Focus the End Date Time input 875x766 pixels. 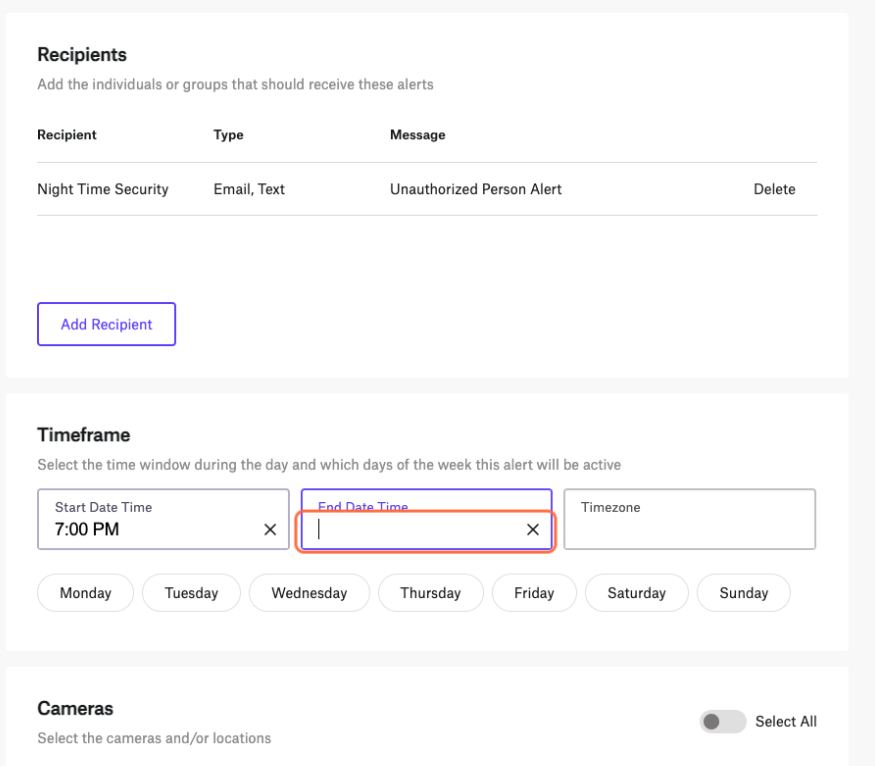[x=419, y=529]
